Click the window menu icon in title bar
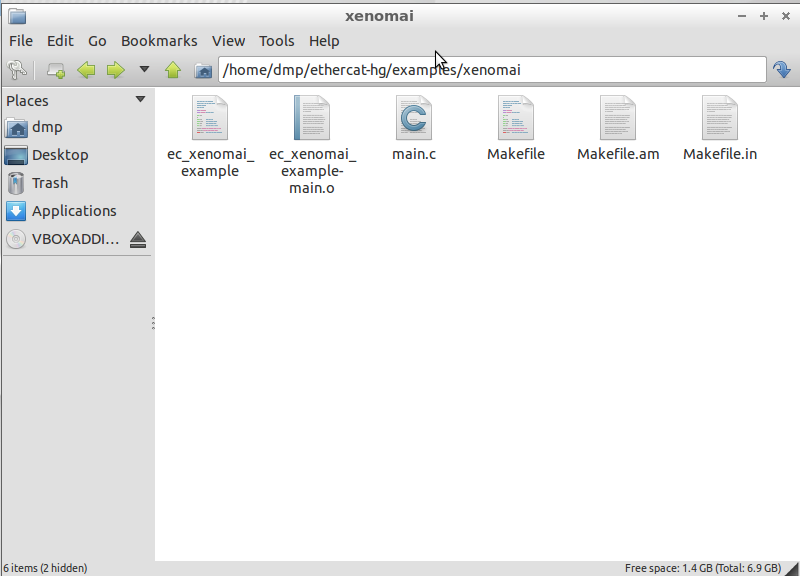The image size is (800, 576). coord(17,16)
